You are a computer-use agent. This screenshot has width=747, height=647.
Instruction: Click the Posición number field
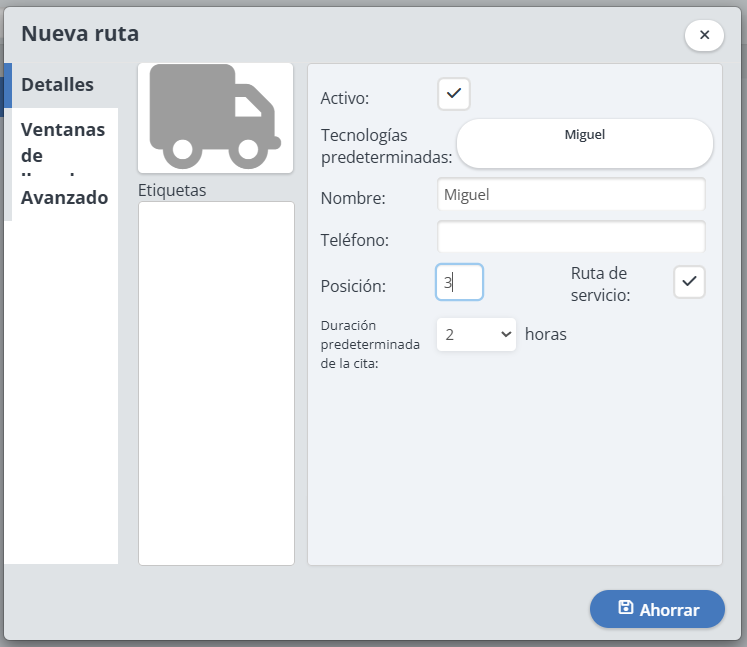[x=459, y=282]
